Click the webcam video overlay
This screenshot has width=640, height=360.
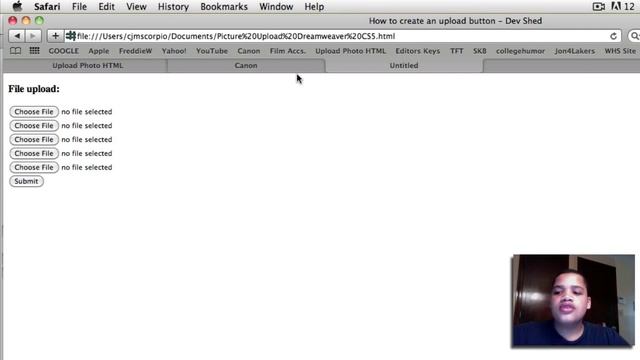[573, 301]
